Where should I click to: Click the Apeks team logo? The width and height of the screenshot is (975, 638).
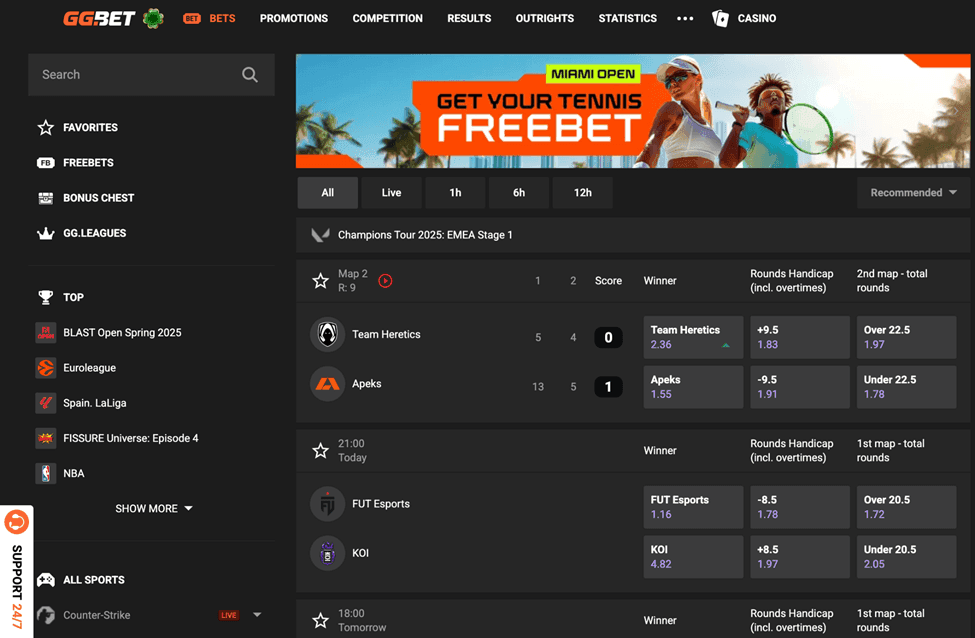(327, 384)
